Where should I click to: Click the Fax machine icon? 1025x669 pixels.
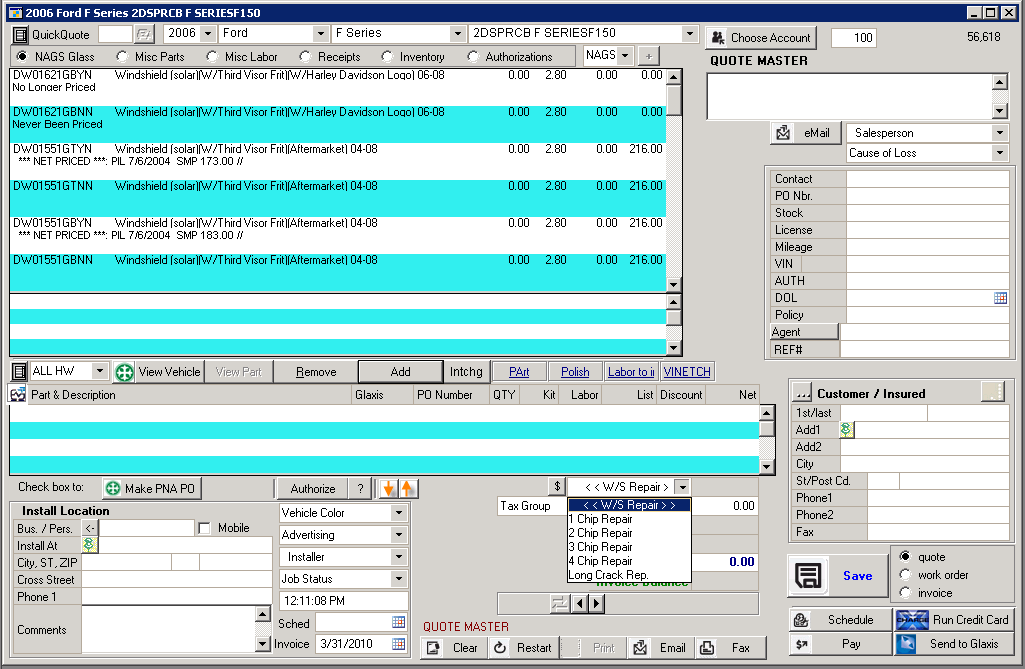[707, 647]
